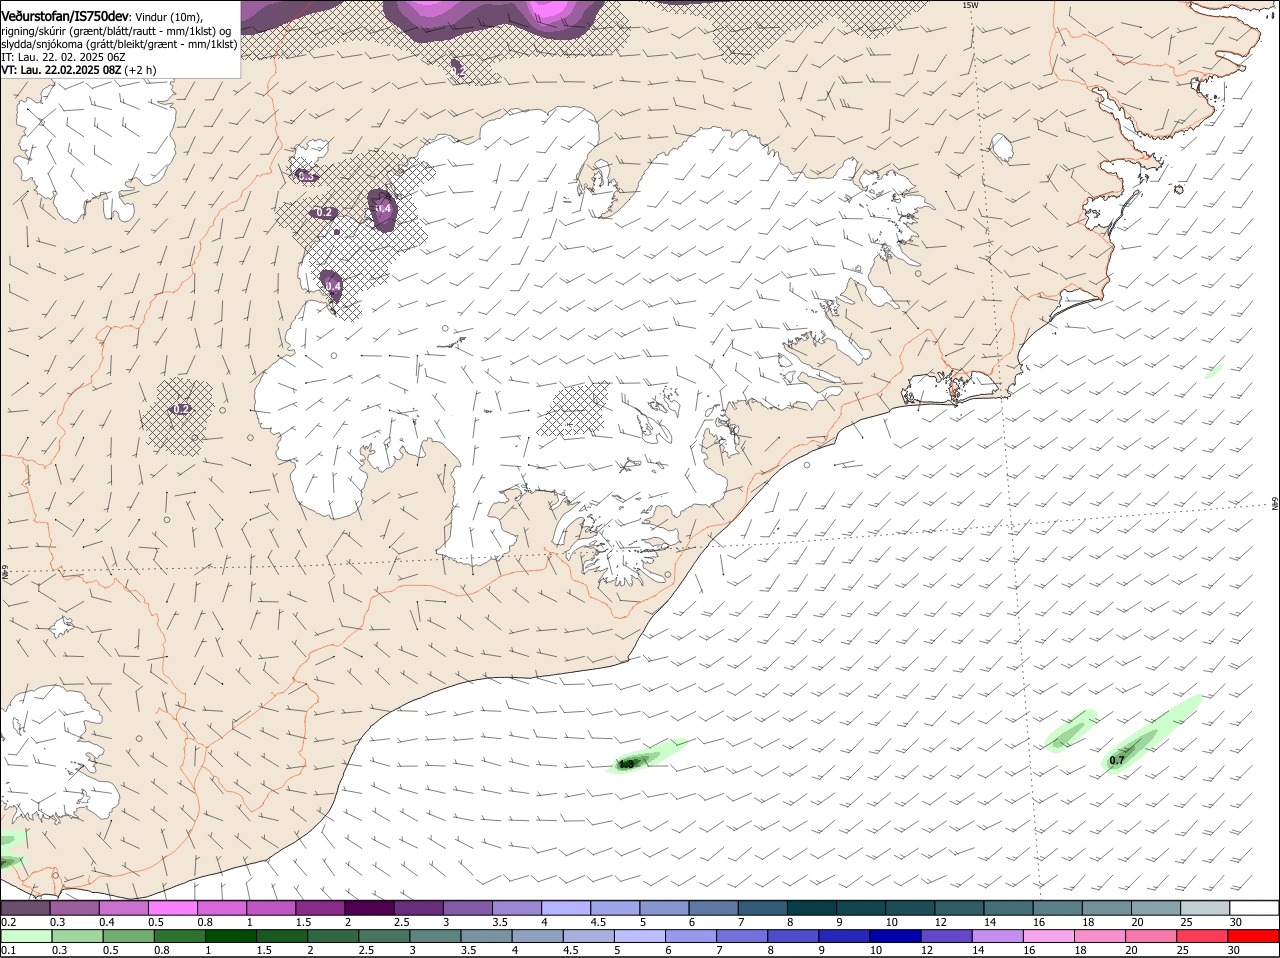This screenshot has width=1280, height=958.
Task: Click the medium green 0.5 swatch in lower legend
Action: pyautogui.click(x=128, y=936)
